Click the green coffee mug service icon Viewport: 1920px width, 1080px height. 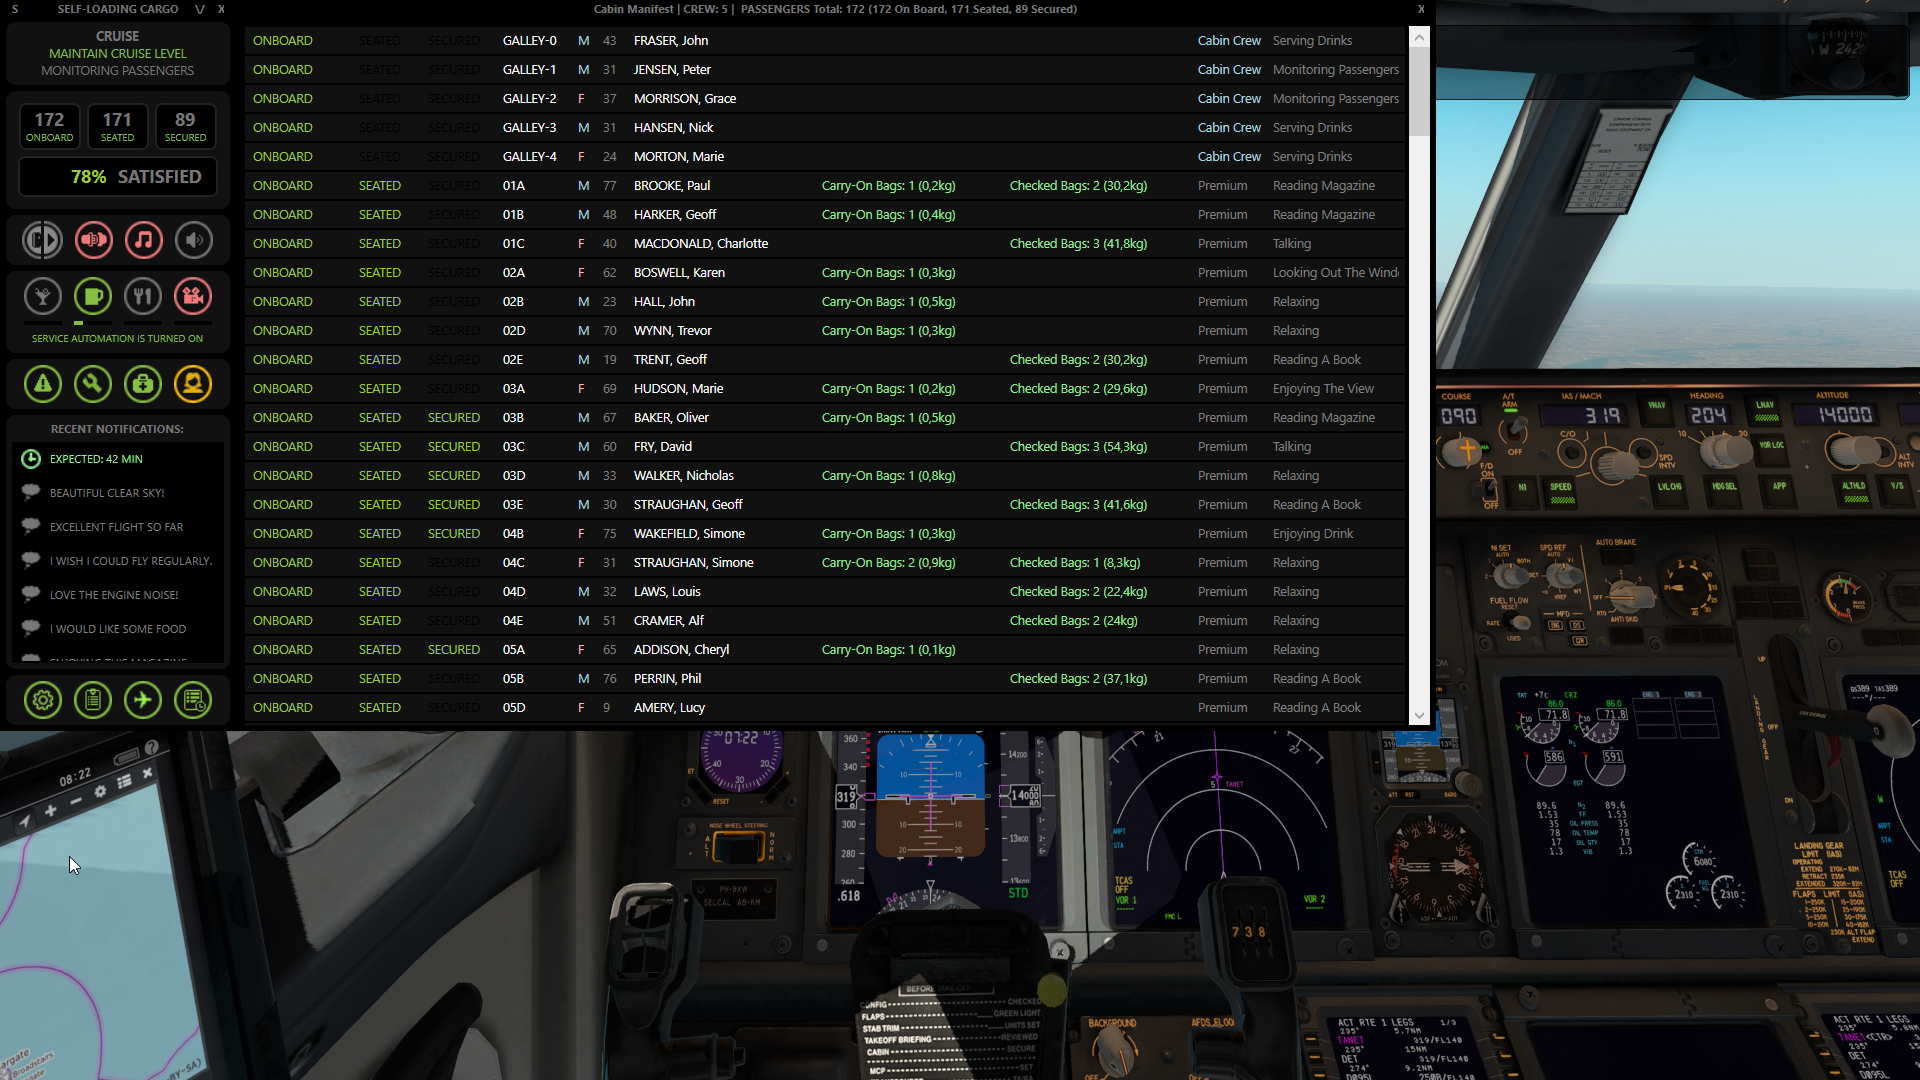point(93,296)
